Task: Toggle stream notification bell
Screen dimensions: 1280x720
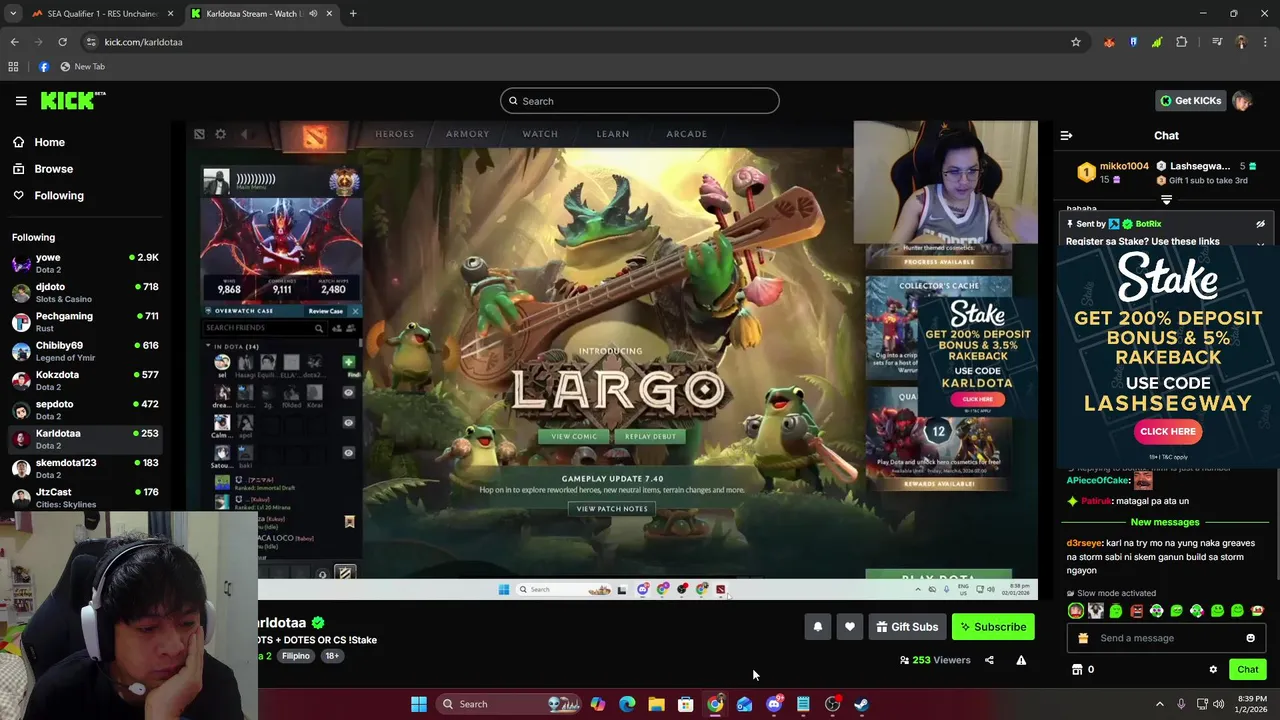Action: point(817,627)
